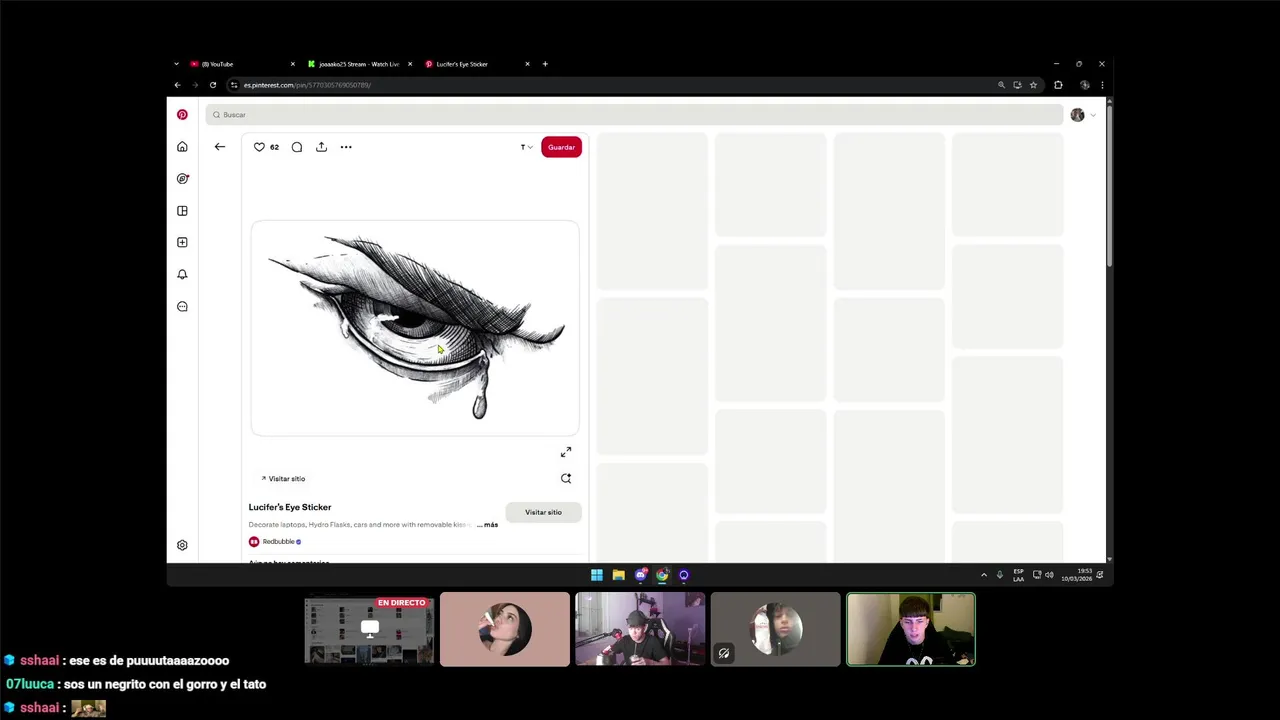This screenshot has height=720, width=1280.
Task: Open site information icon in address bar
Action: [234, 85]
